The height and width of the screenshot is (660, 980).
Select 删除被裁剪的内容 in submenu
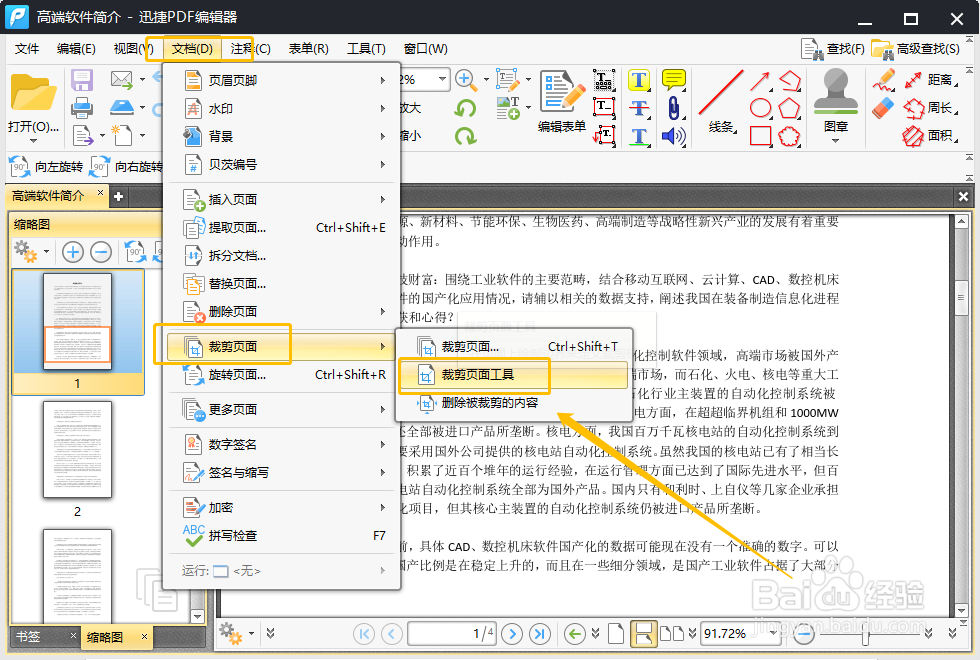point(514,403)
